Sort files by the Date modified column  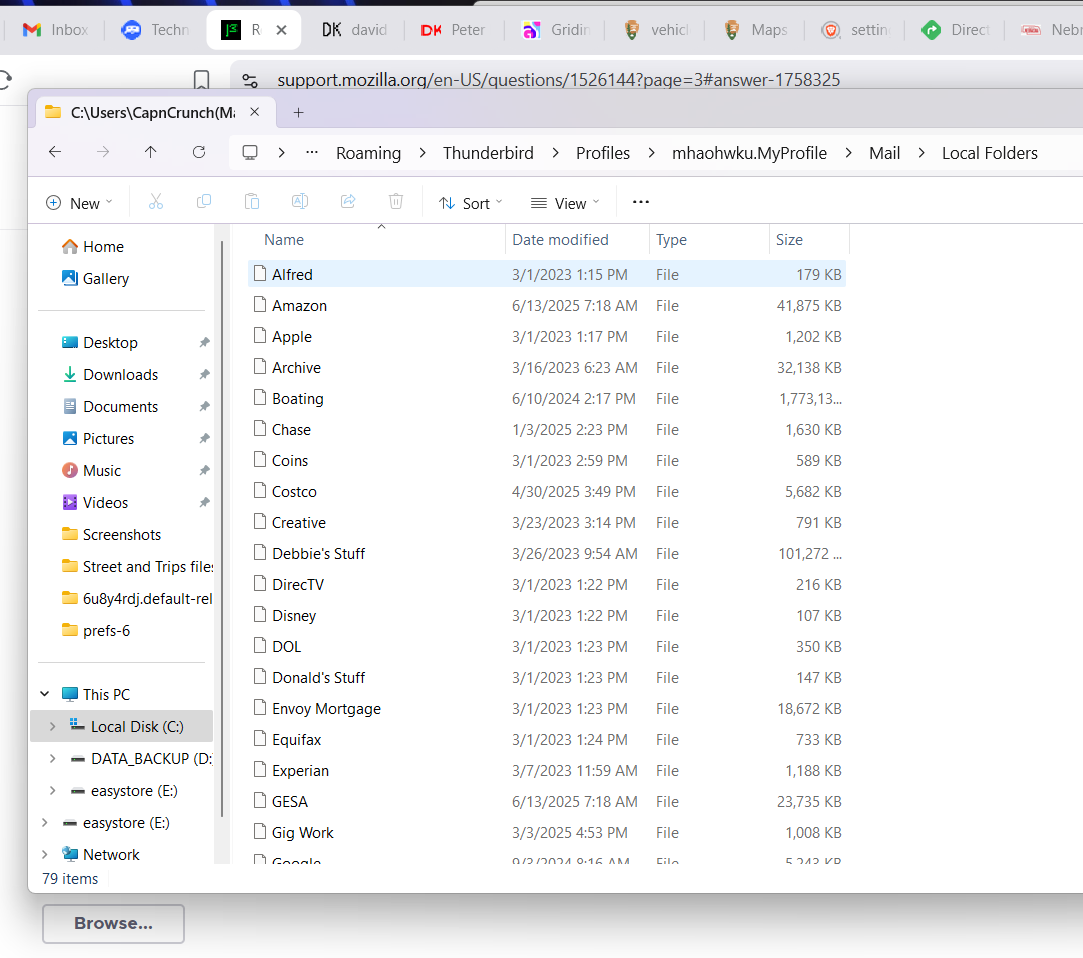click(x=560, y=240)
